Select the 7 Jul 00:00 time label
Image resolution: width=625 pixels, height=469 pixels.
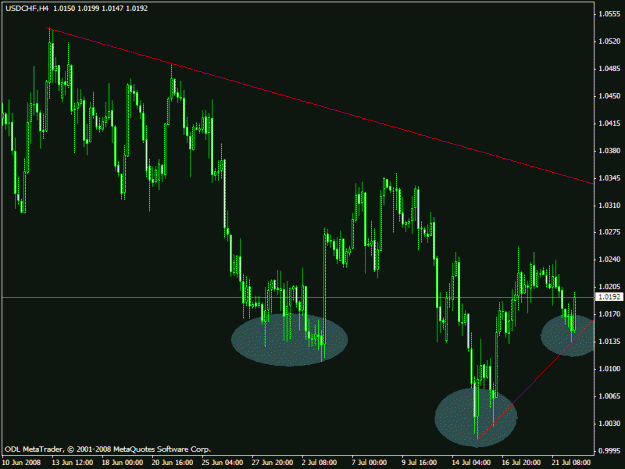(x=369, y=463)
